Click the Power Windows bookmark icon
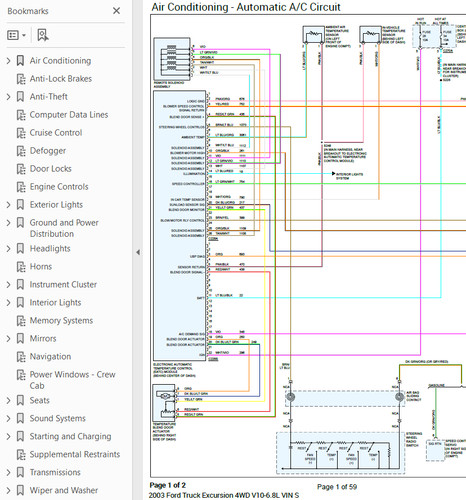This screenshot has width=466, height=500. (x=21, y=375)
